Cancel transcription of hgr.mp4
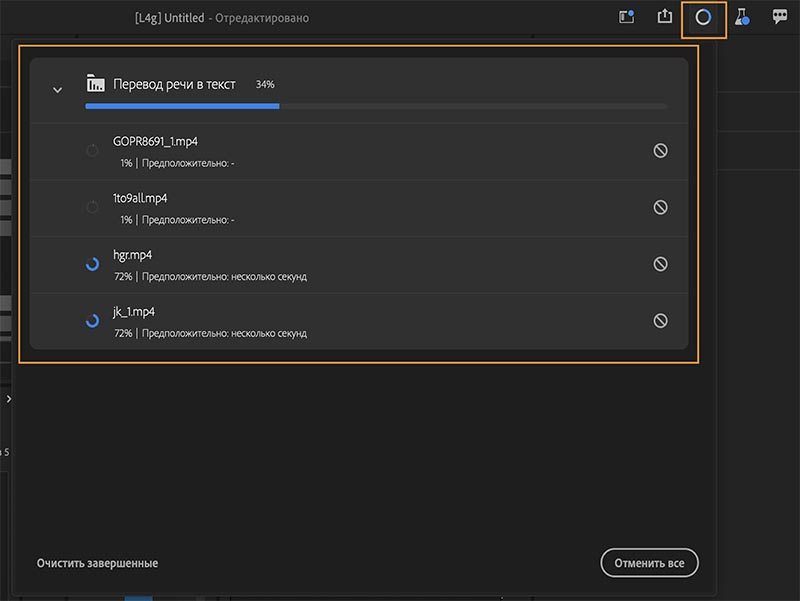 pyautogui.click(x=660, y=264)
